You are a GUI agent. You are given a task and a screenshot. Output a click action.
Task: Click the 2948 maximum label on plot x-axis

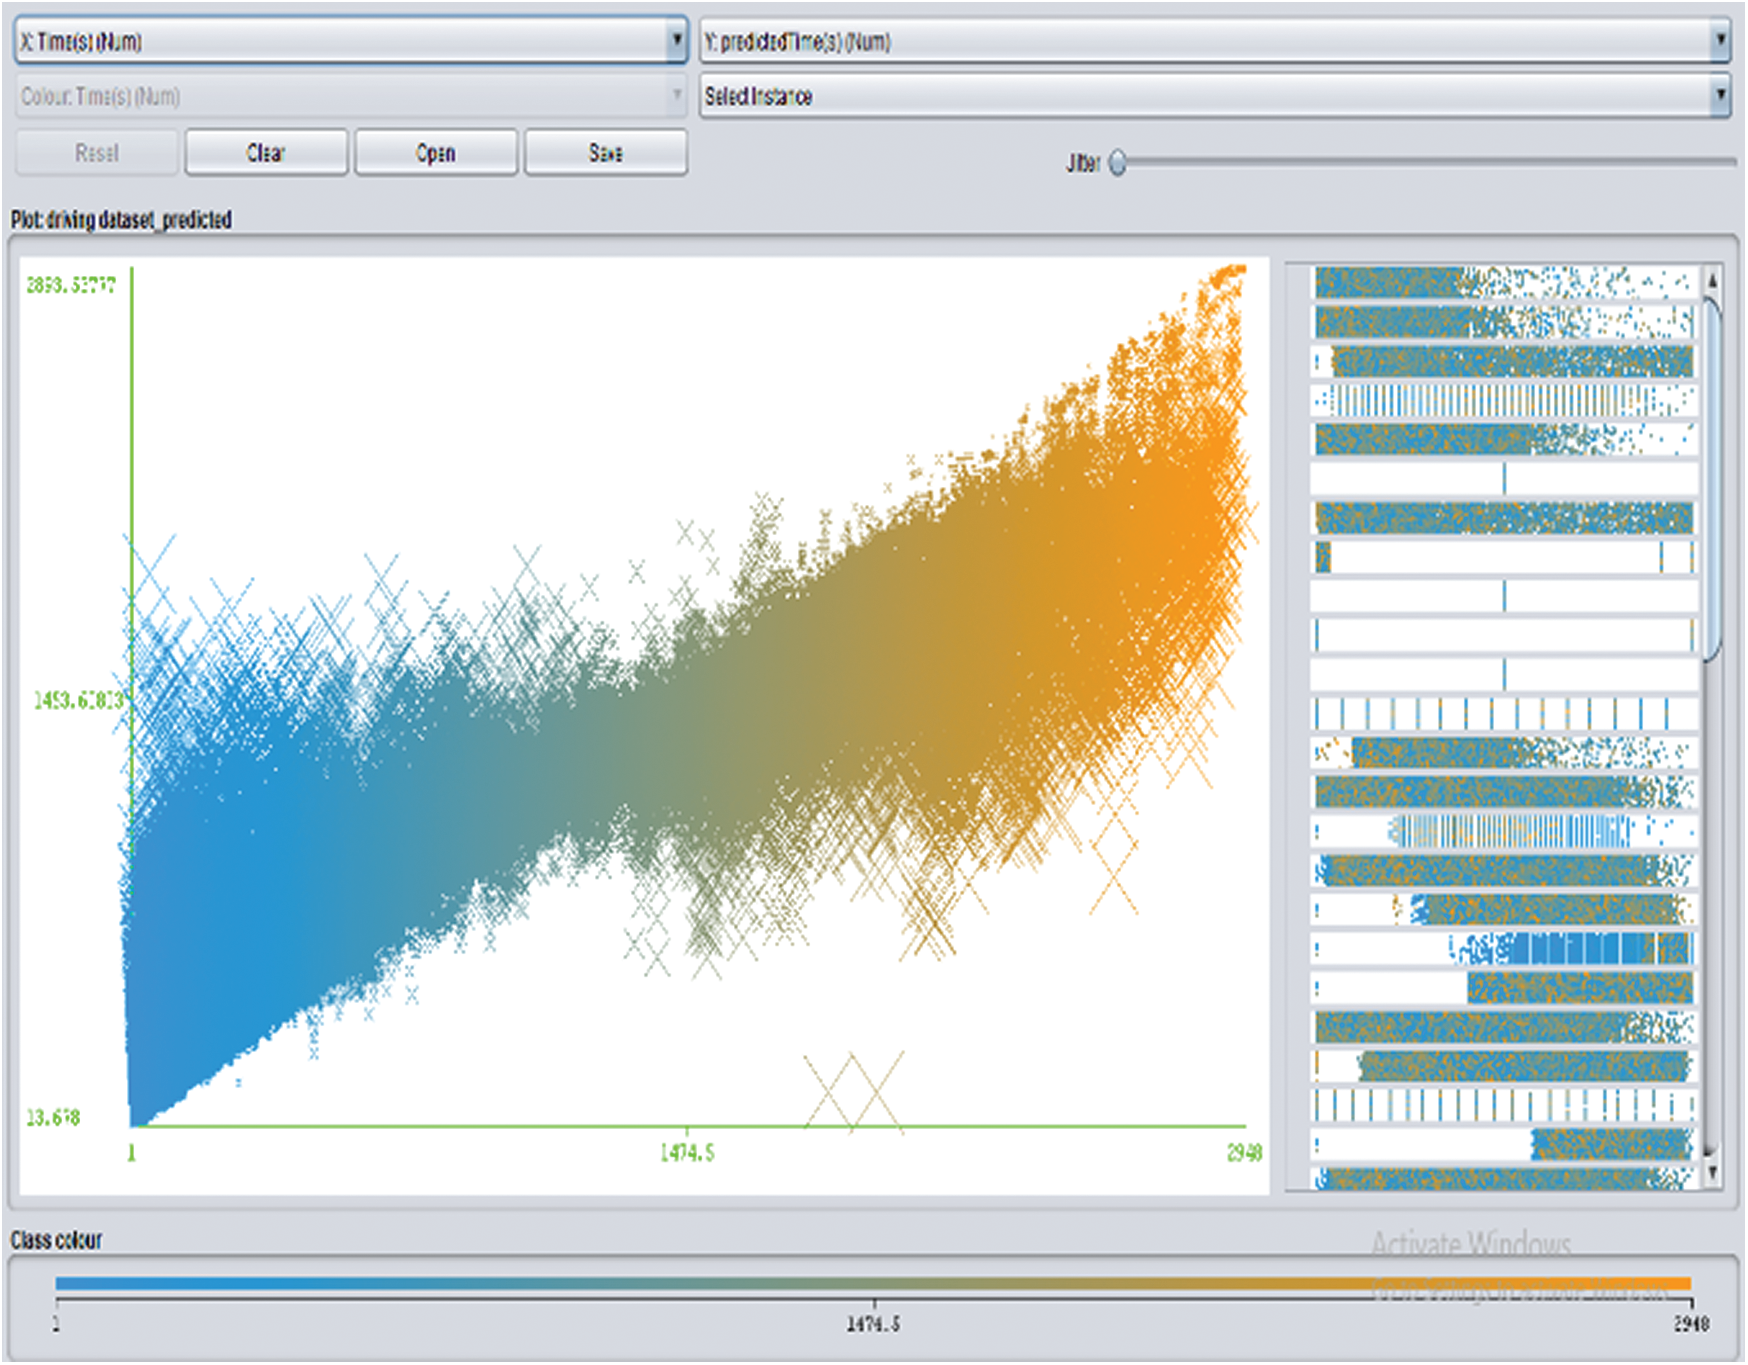point(1244,1153)
